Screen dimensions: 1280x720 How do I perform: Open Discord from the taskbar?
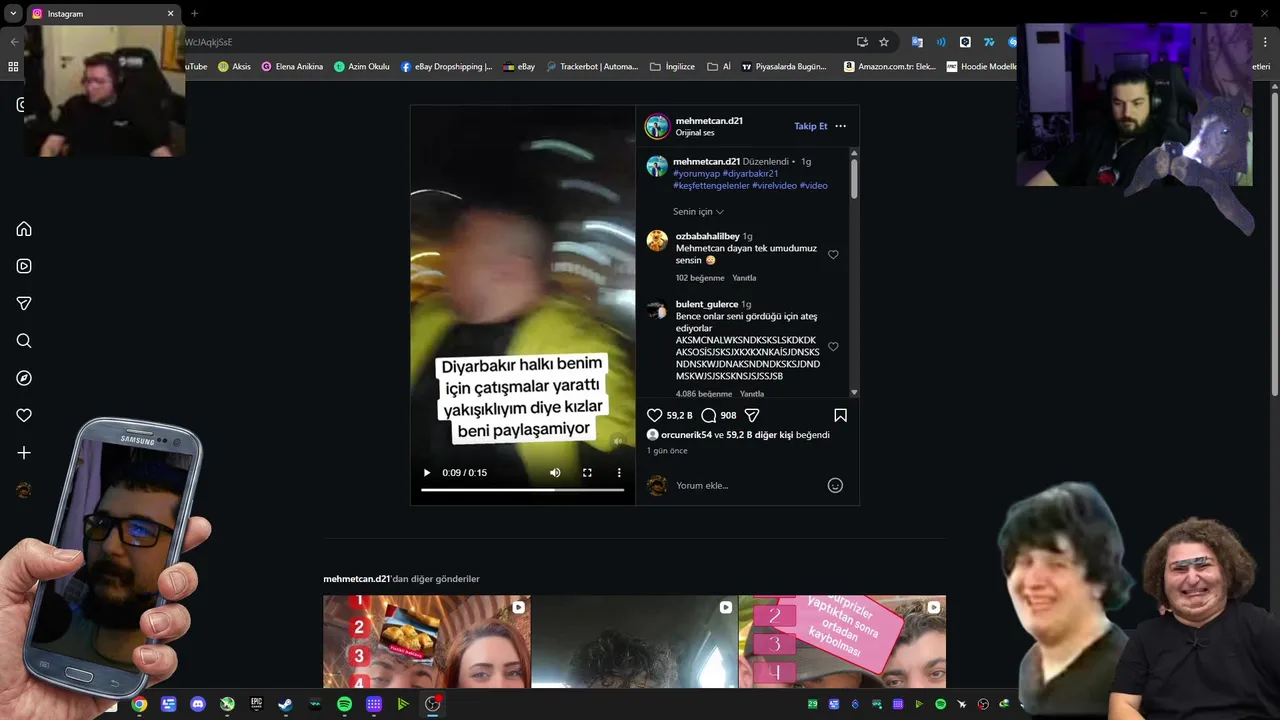click(x=198, y=704)
